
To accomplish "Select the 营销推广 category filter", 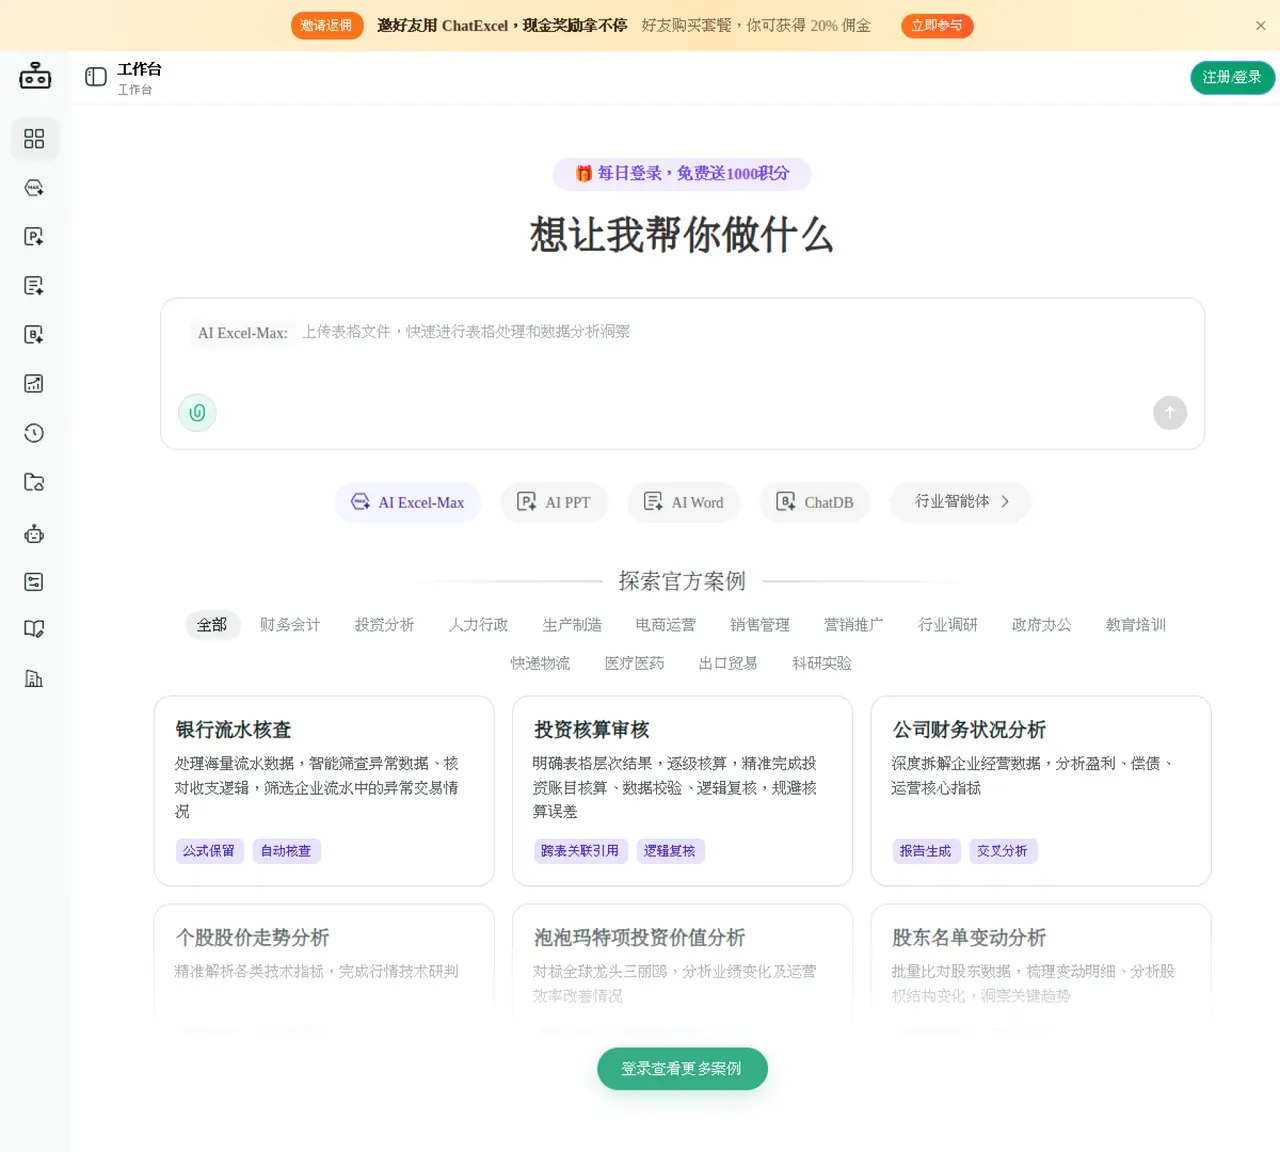I will 854,625.
